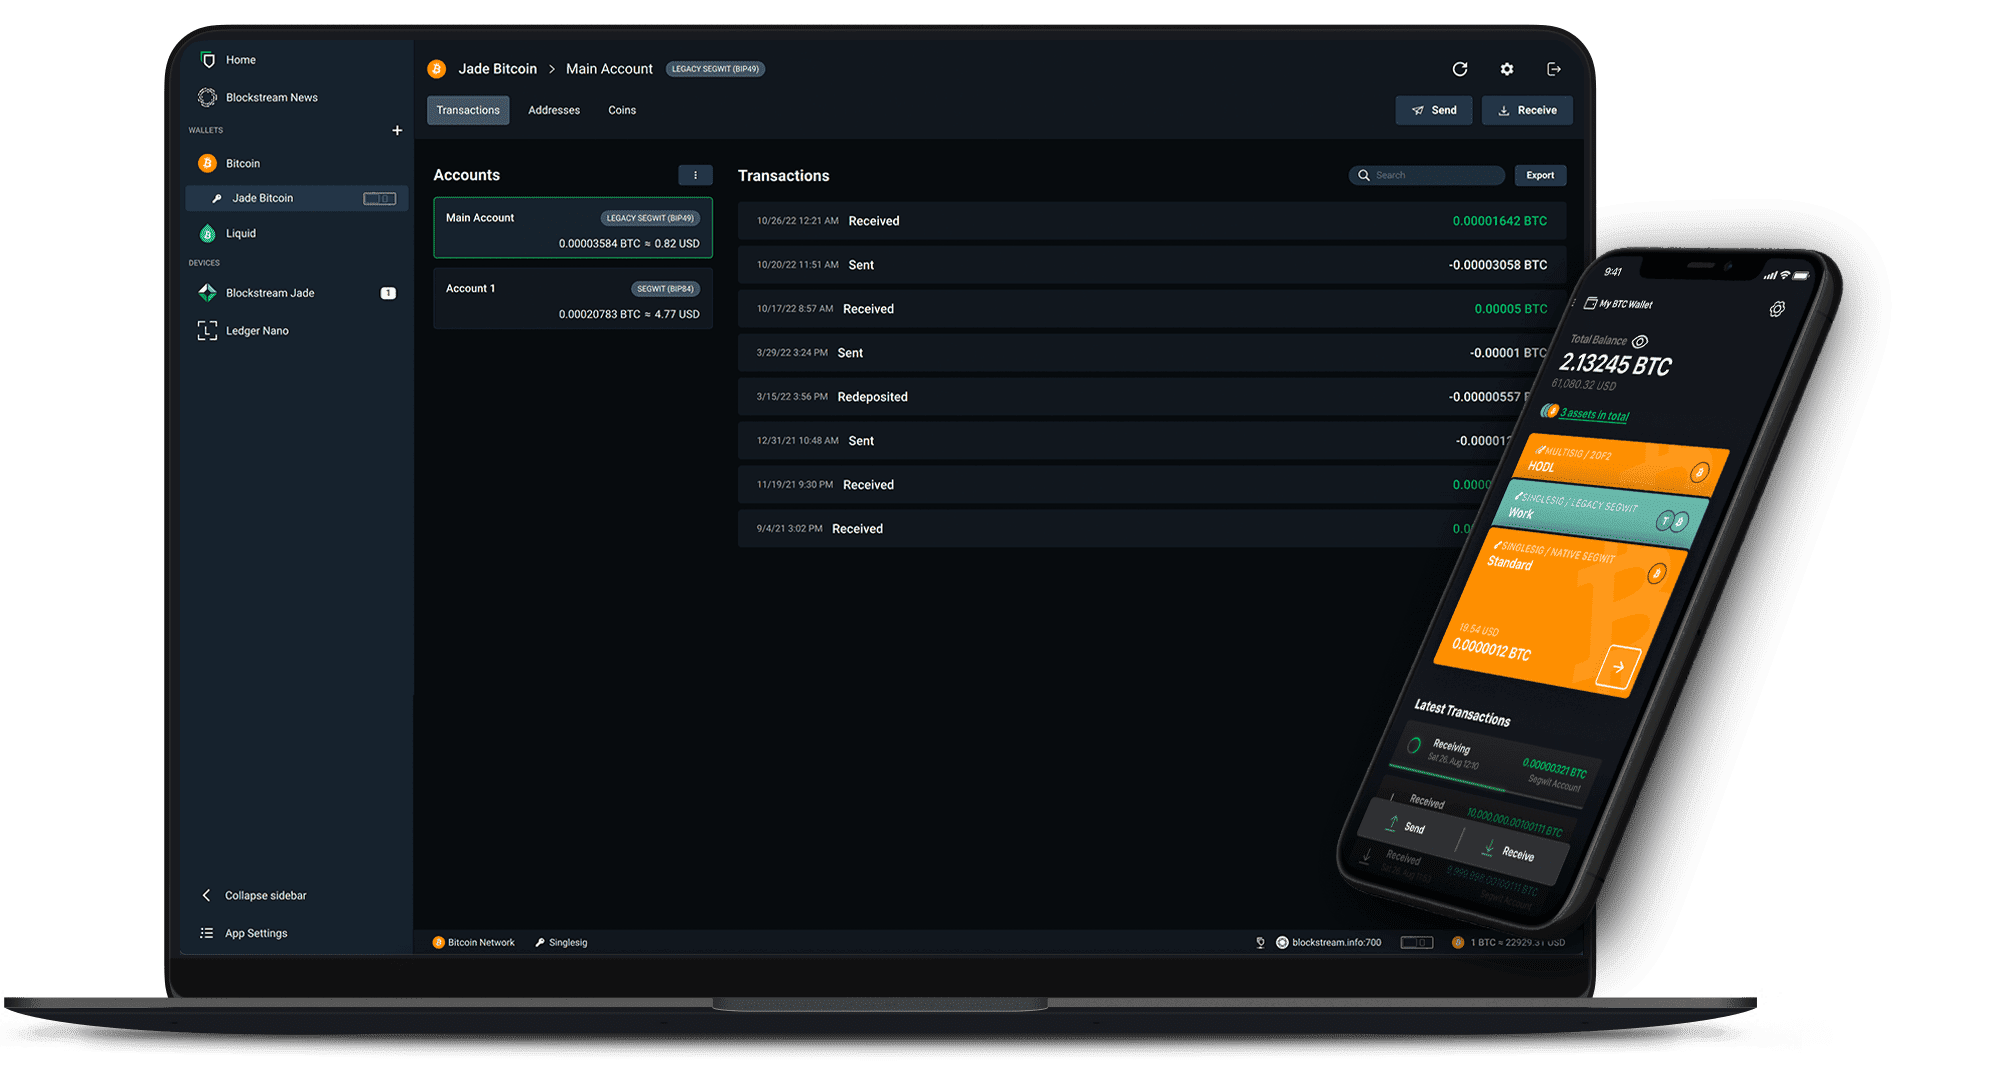This screenshot has width=2000, height=1070.
Task: Click the Jade device icon beside Jade Bitcoin
Action: pos(379,198)
